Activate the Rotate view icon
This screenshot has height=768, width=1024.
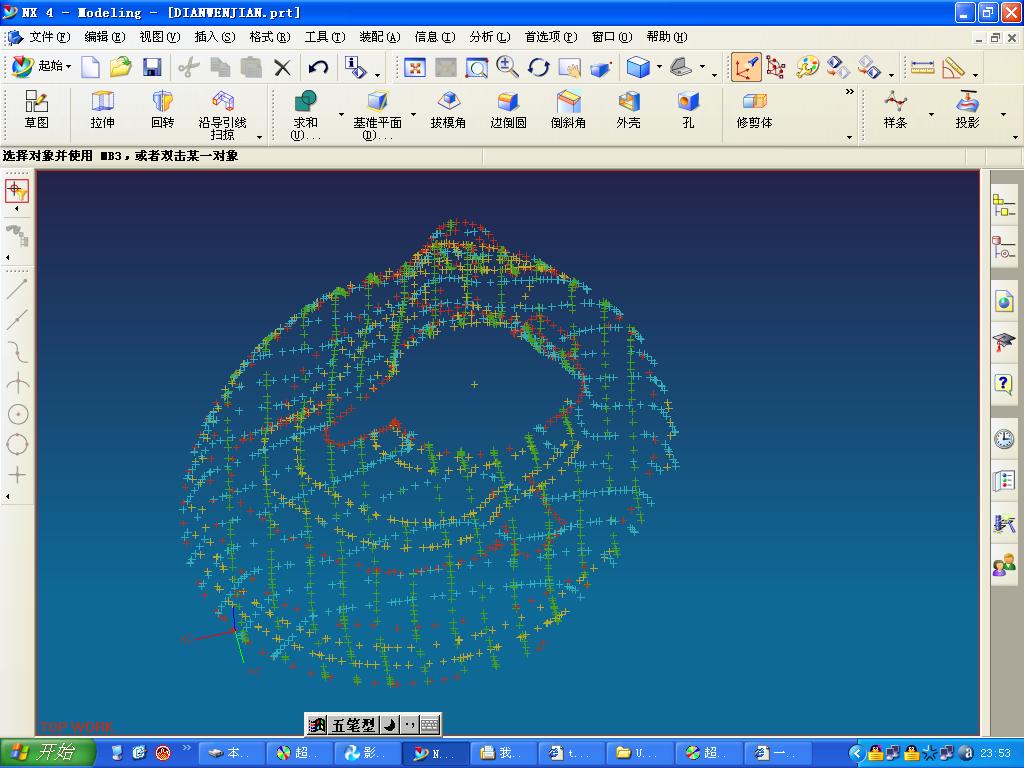coord(538,67)
